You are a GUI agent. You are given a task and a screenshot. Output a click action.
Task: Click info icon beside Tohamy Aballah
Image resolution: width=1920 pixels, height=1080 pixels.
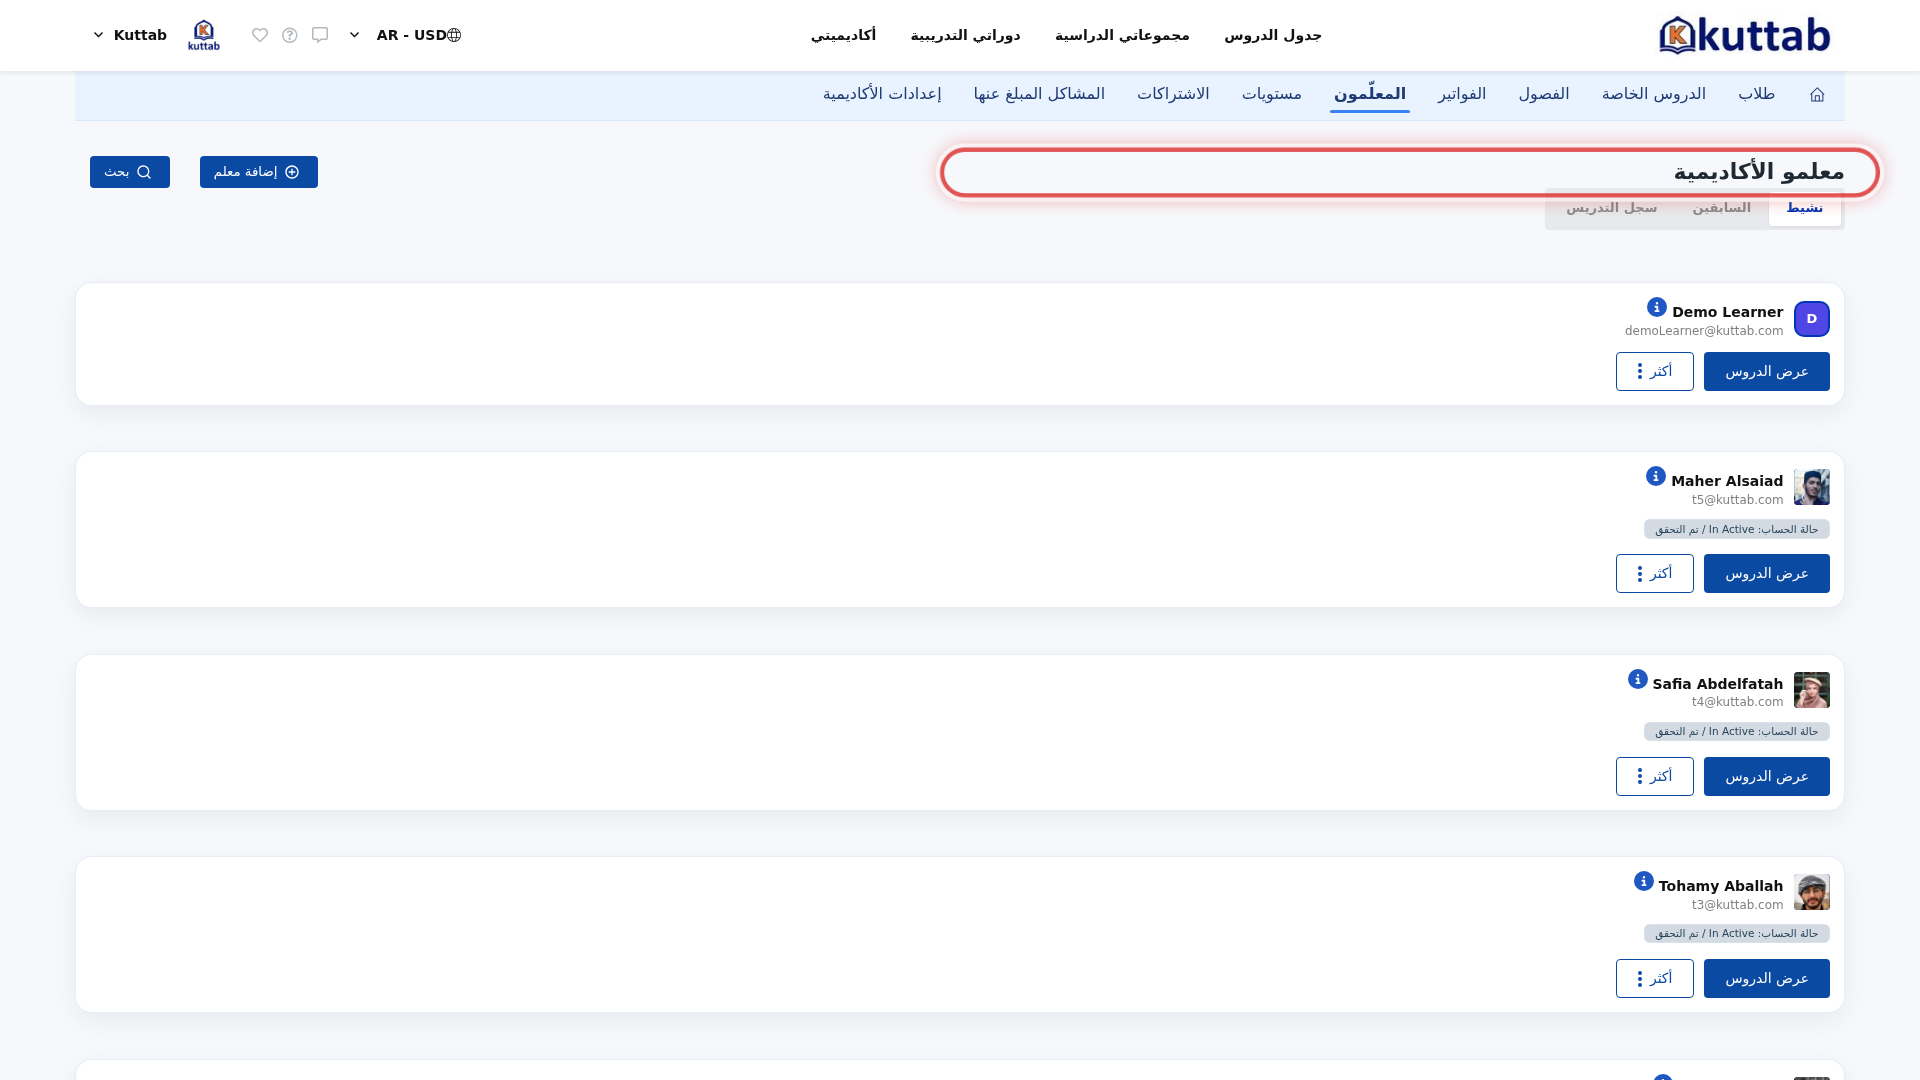coord(1644,881)
